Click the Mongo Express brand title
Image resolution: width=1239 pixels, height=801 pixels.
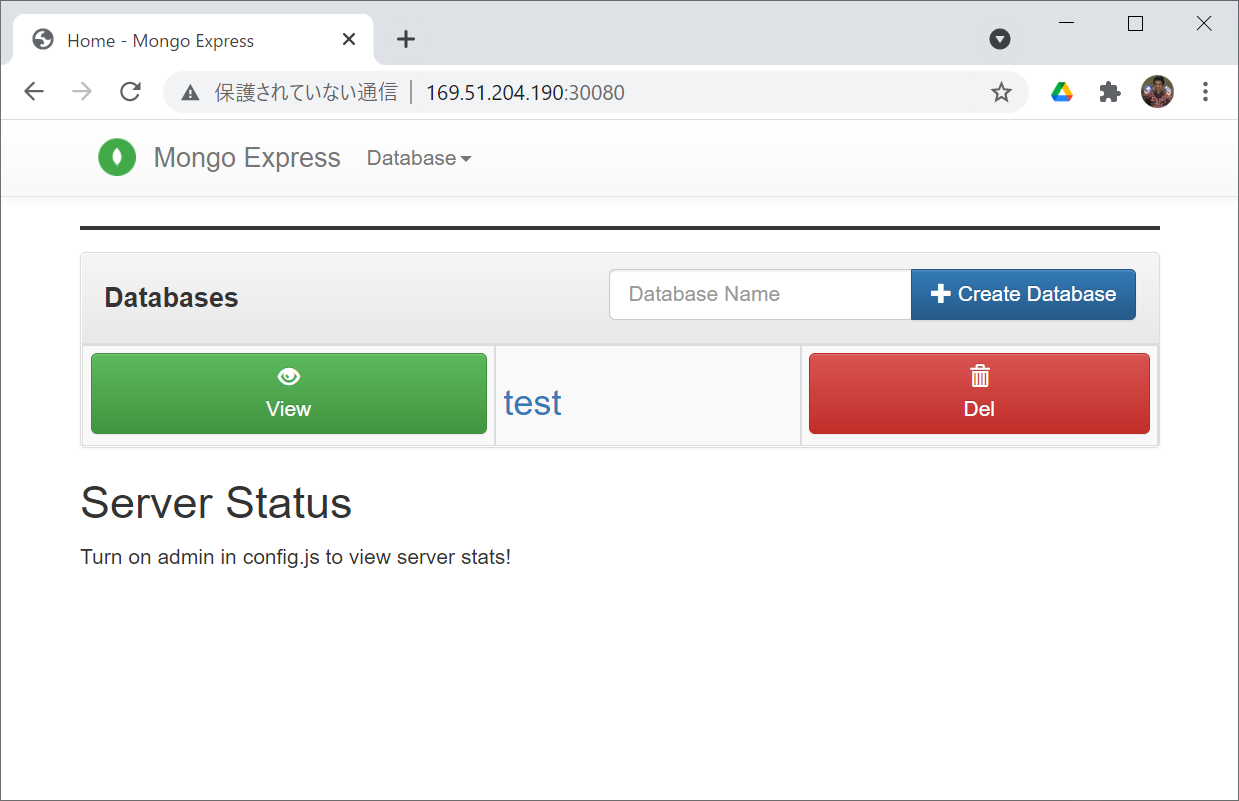(247, 158)
